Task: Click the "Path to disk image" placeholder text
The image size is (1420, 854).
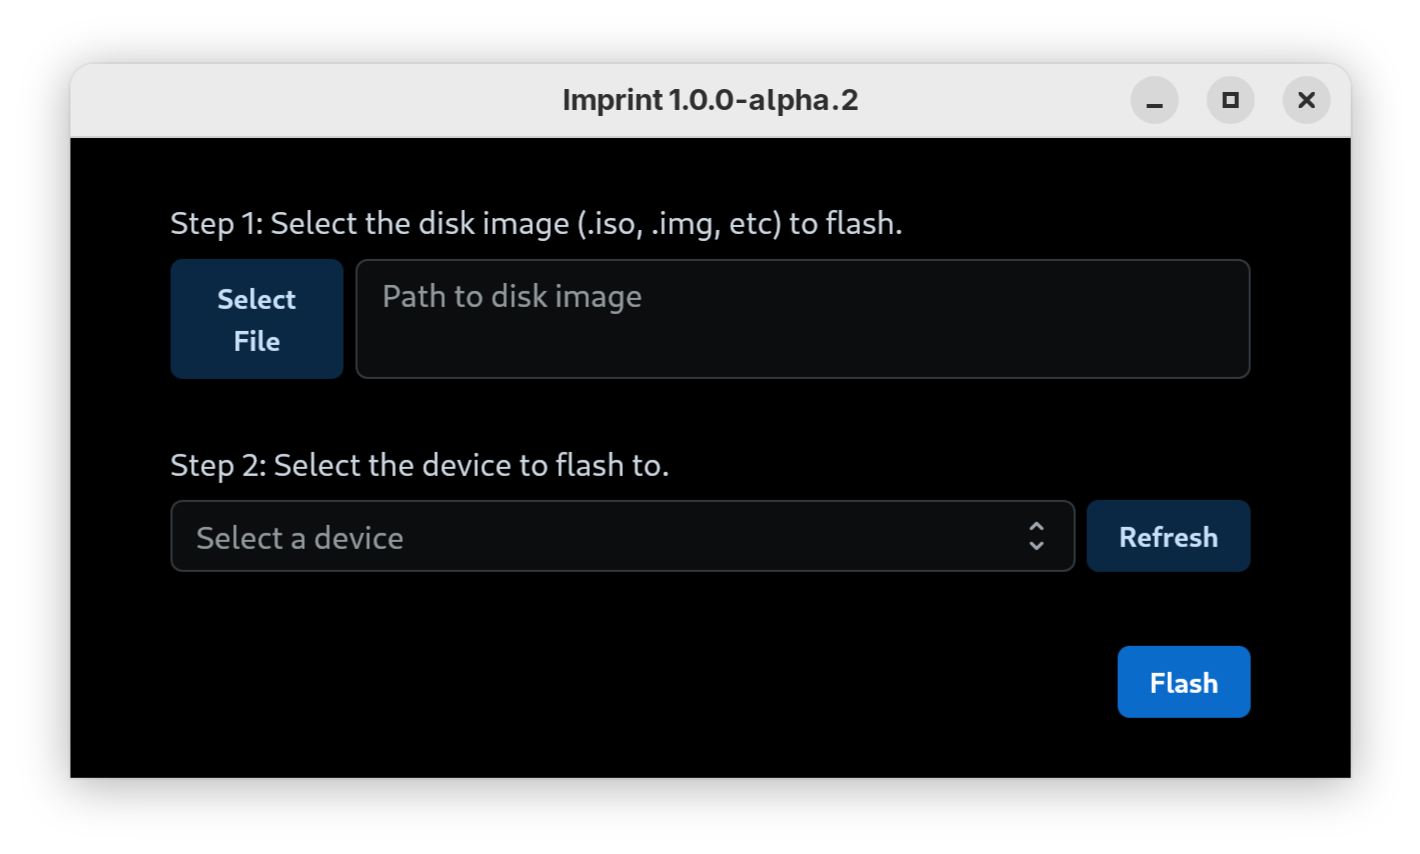Action: [x=512, y=297]
